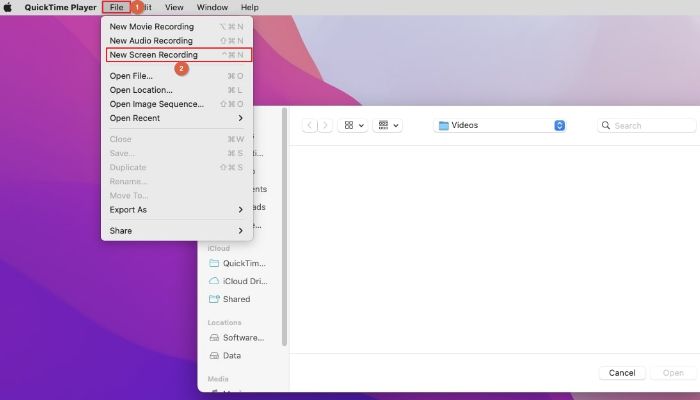
Task: Open the Window menu
Action: pos(212,7)
